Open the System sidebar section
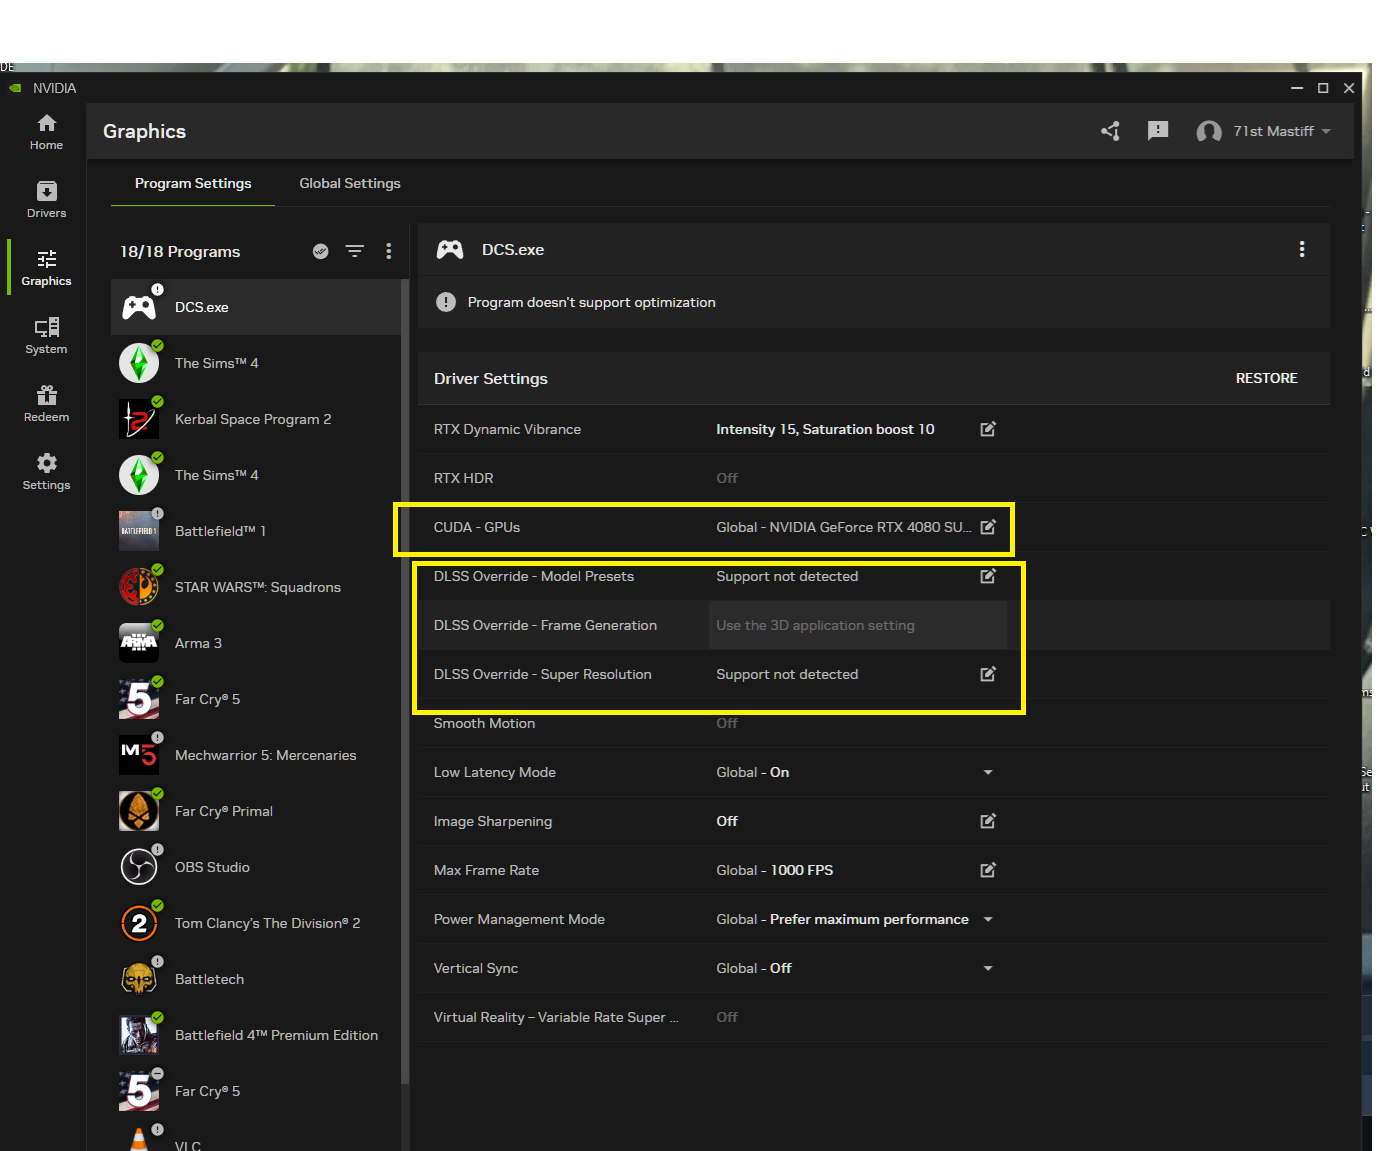This screenshot has width=1380, height=1151. pyautogui.click(x=46, y=336)
